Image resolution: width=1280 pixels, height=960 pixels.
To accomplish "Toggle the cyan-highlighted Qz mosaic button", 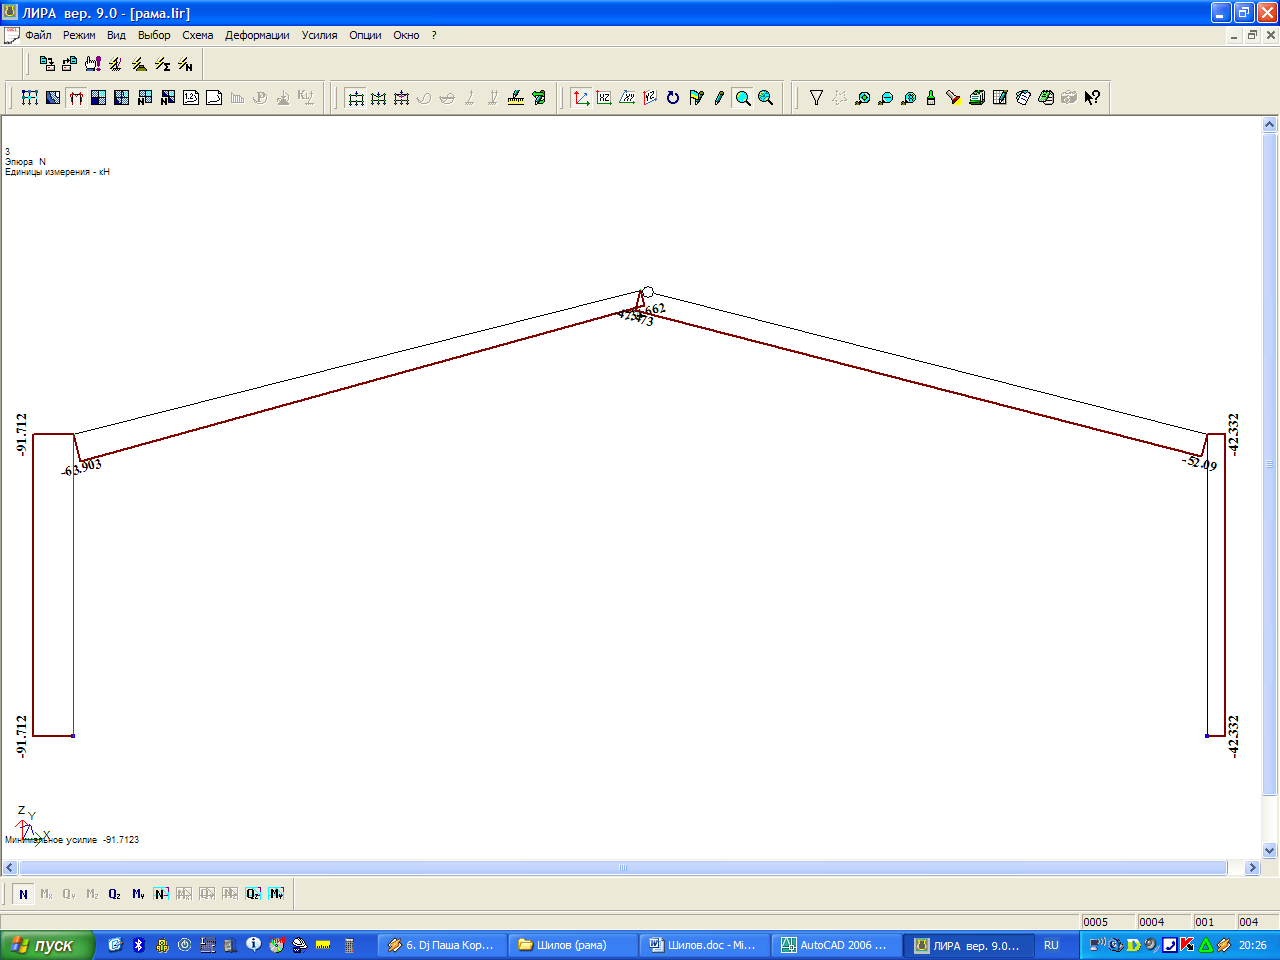I will (253, 894).
